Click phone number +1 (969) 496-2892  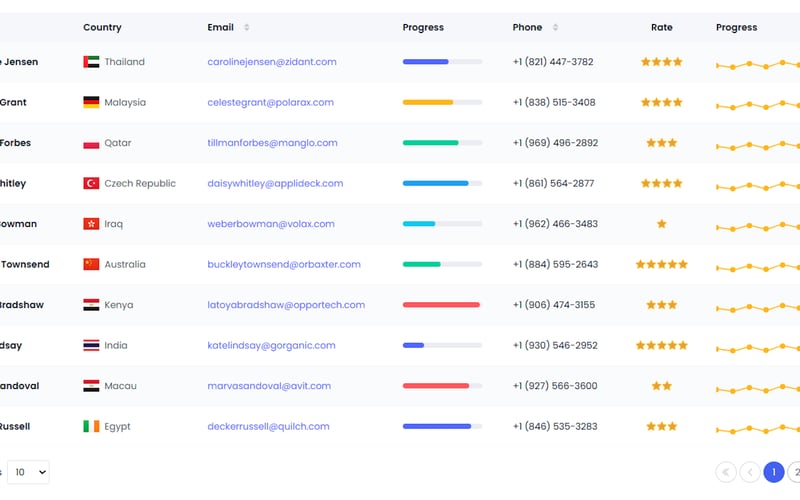pyautogui.click(x=555, y=143)
